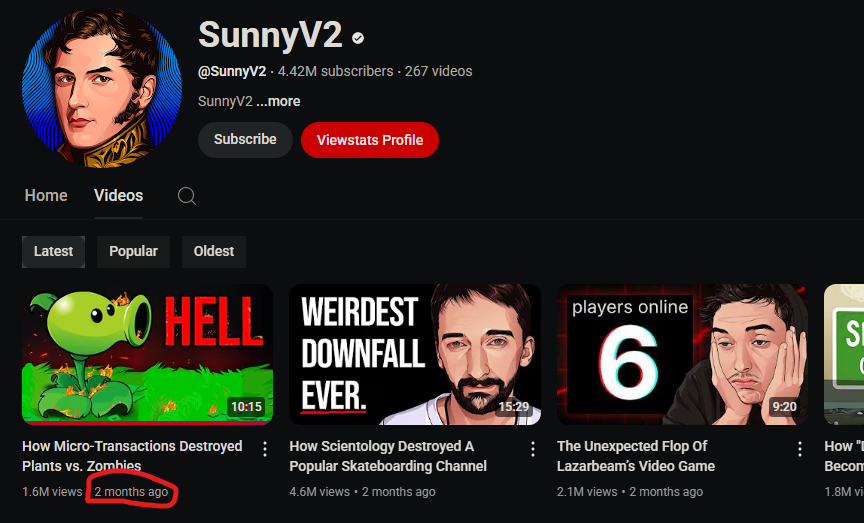864x523 pixels.
Task: Open options menu for Plants vs. Zombies video
Action: tap(265, 449)
